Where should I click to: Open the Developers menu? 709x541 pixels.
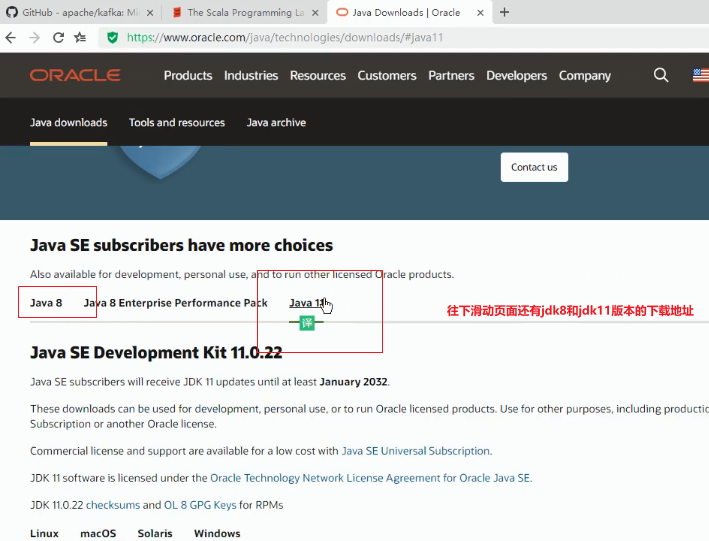[517, 76]
